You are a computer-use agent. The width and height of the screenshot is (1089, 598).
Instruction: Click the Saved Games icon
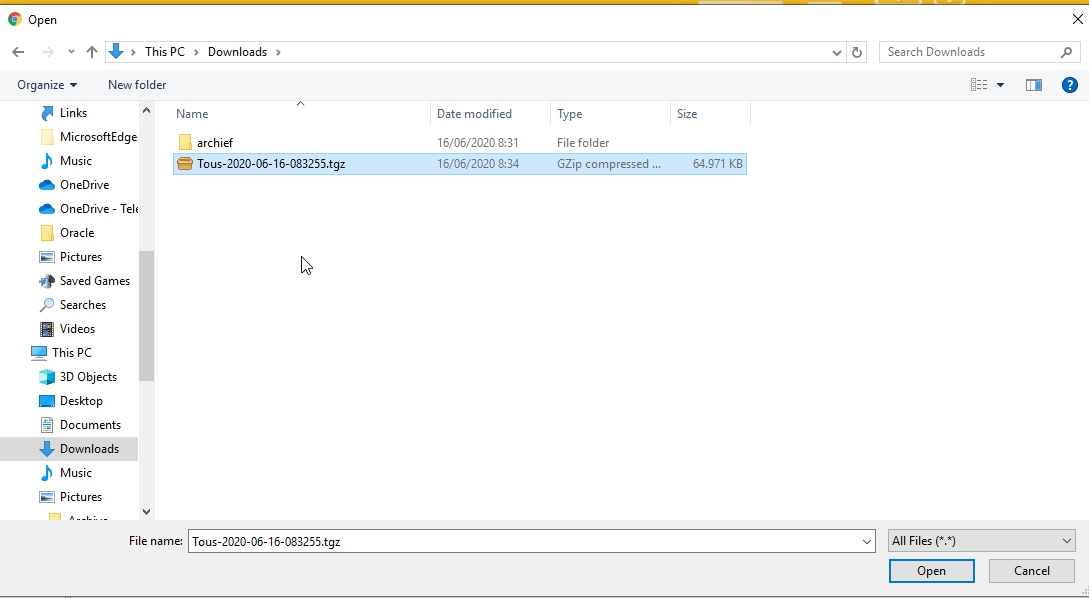point(47,281)
